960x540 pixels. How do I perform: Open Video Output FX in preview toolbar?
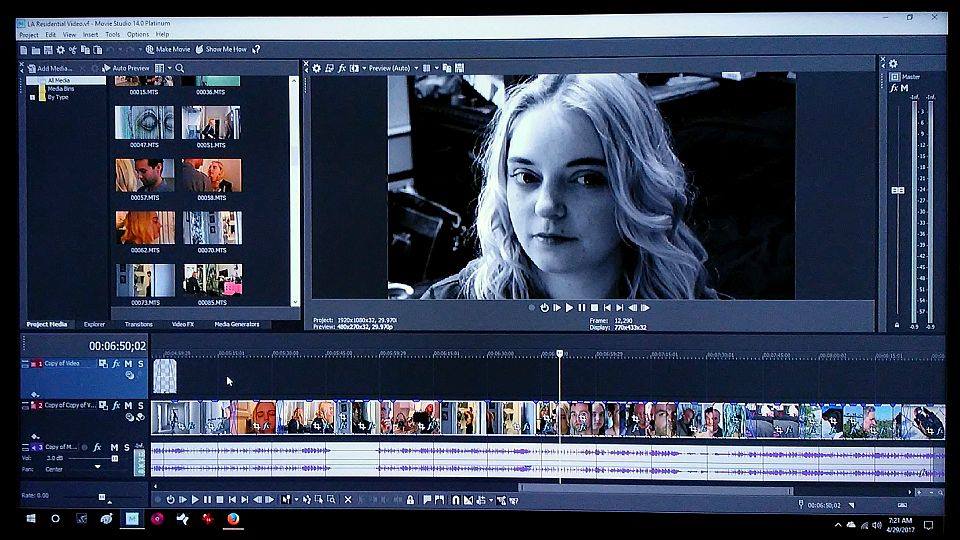pyautogui.click(x=342, y=69)
